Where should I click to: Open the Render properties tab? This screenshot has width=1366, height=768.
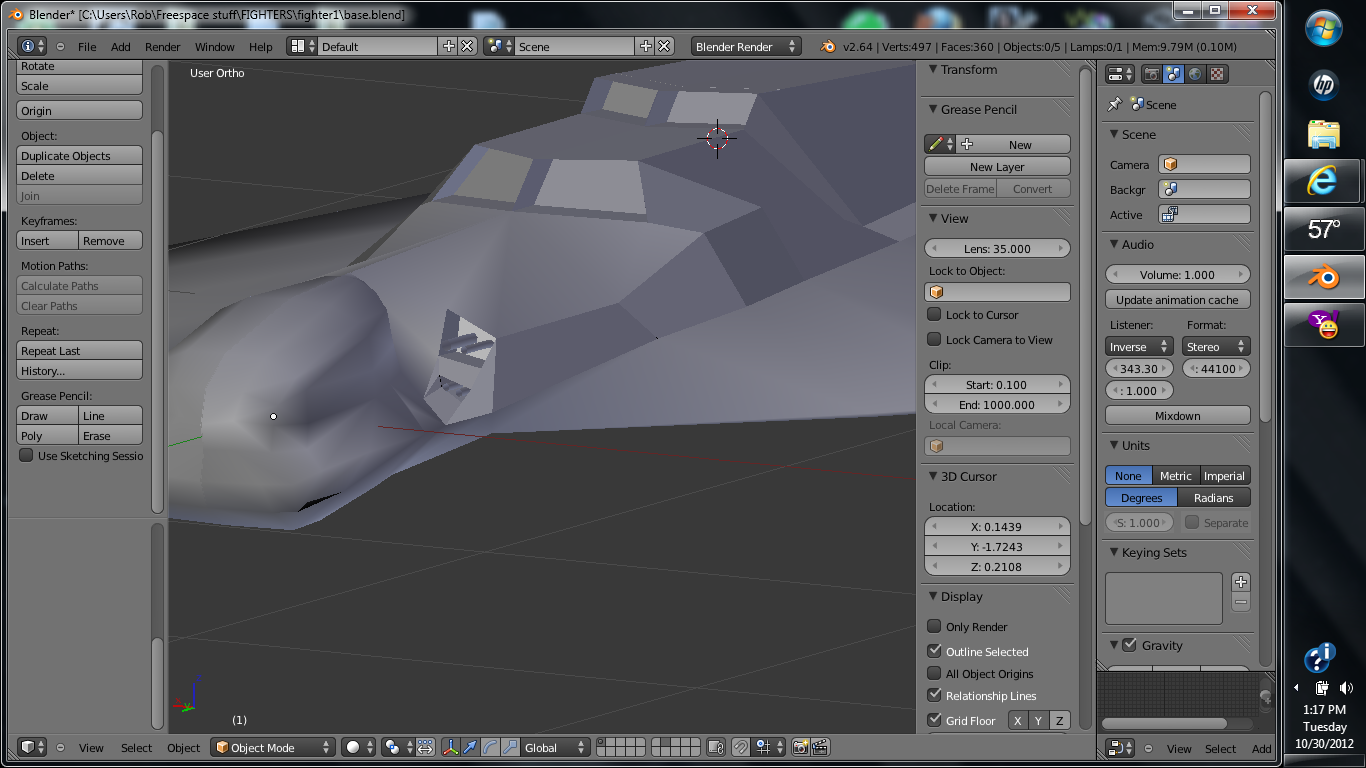point(1152,74)
